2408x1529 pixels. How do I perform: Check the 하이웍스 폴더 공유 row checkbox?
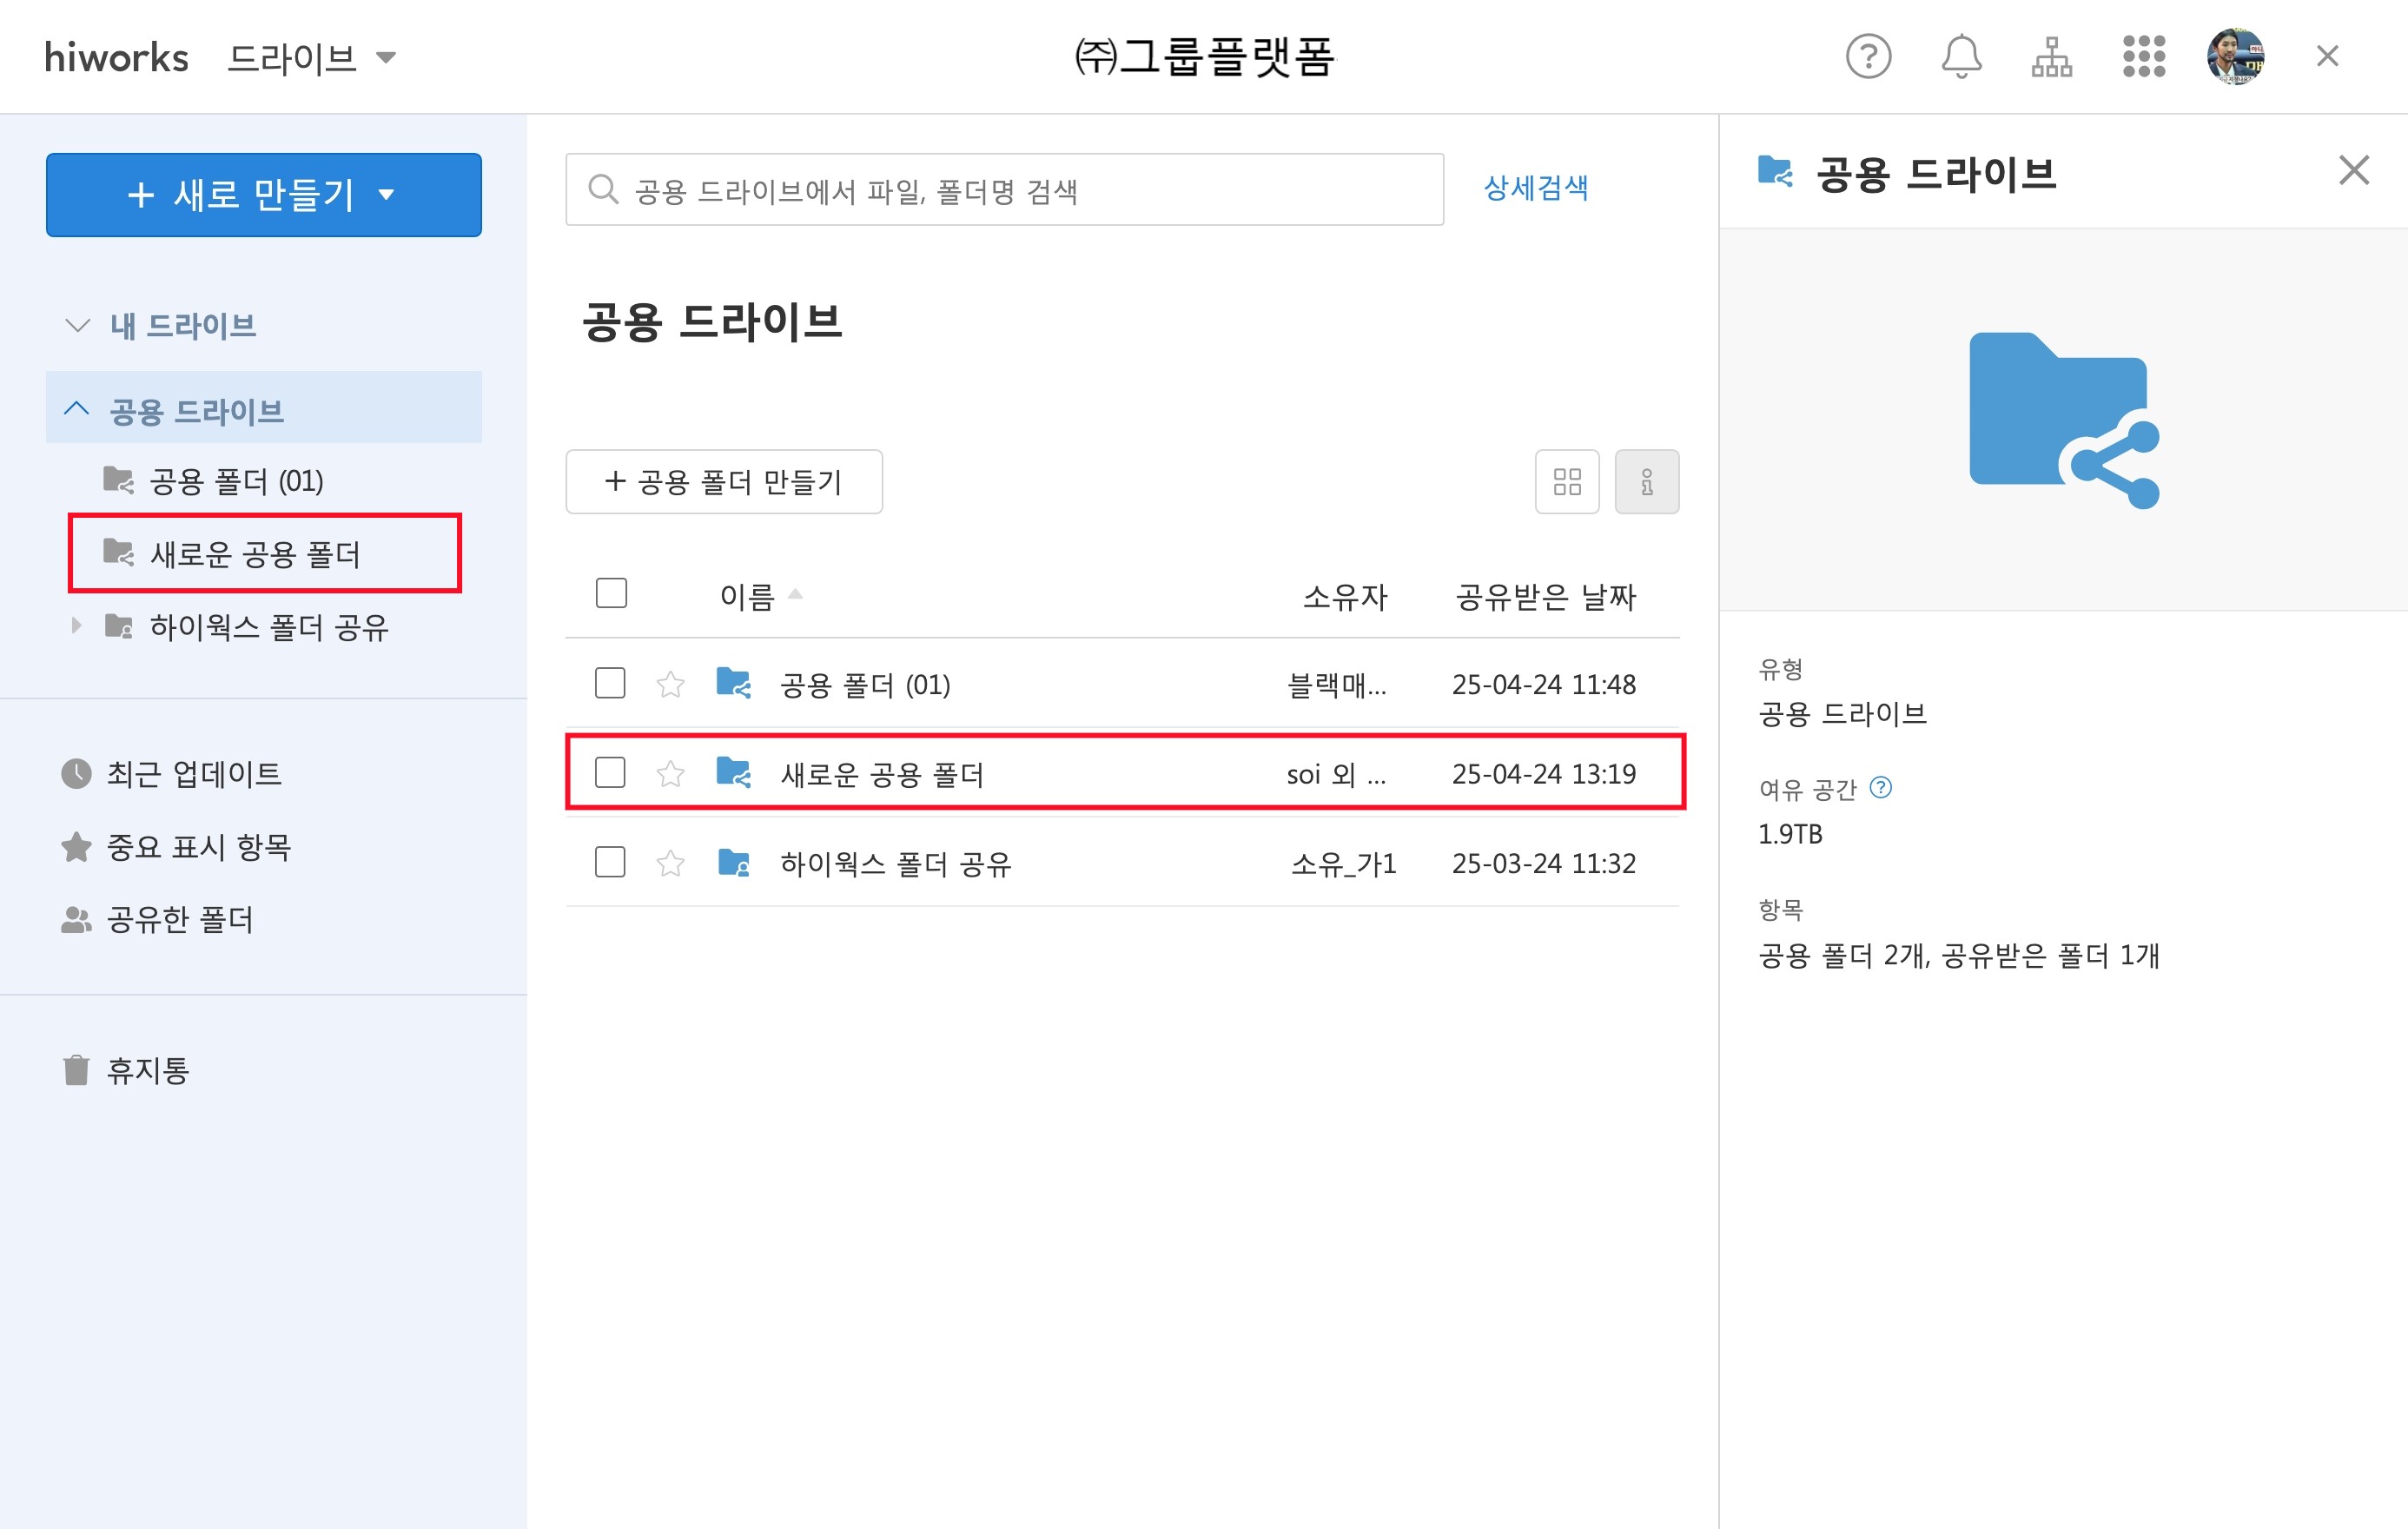pyautogui.click(x=610, y=862)
